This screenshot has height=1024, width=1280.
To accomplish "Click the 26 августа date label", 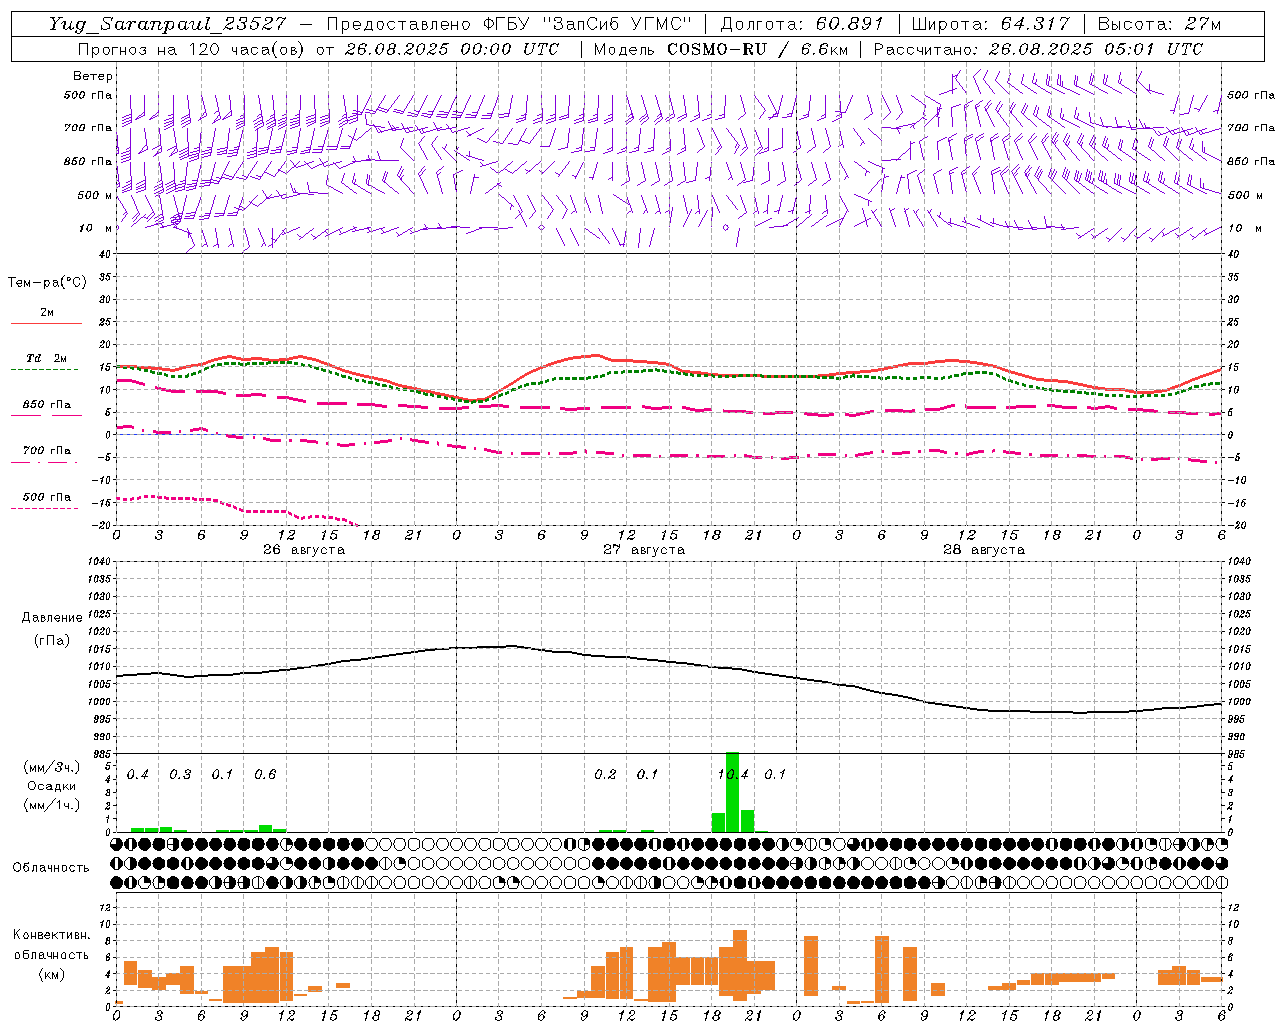I will click(x=303, y=550).
